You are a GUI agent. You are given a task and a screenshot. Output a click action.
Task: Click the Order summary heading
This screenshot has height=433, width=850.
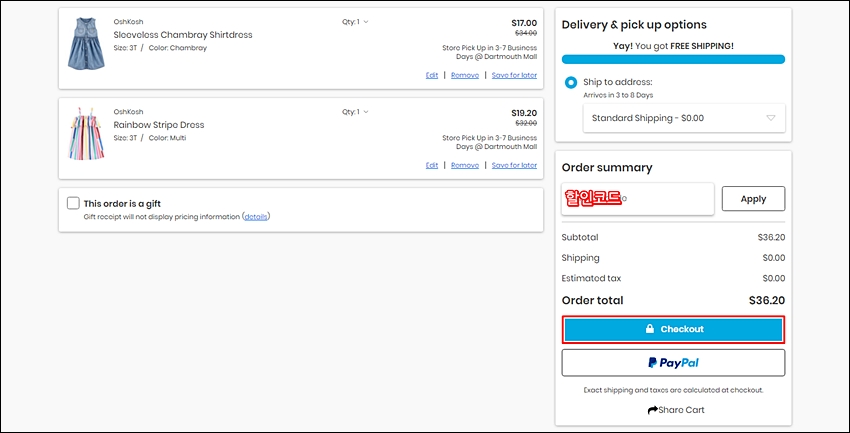607,167
